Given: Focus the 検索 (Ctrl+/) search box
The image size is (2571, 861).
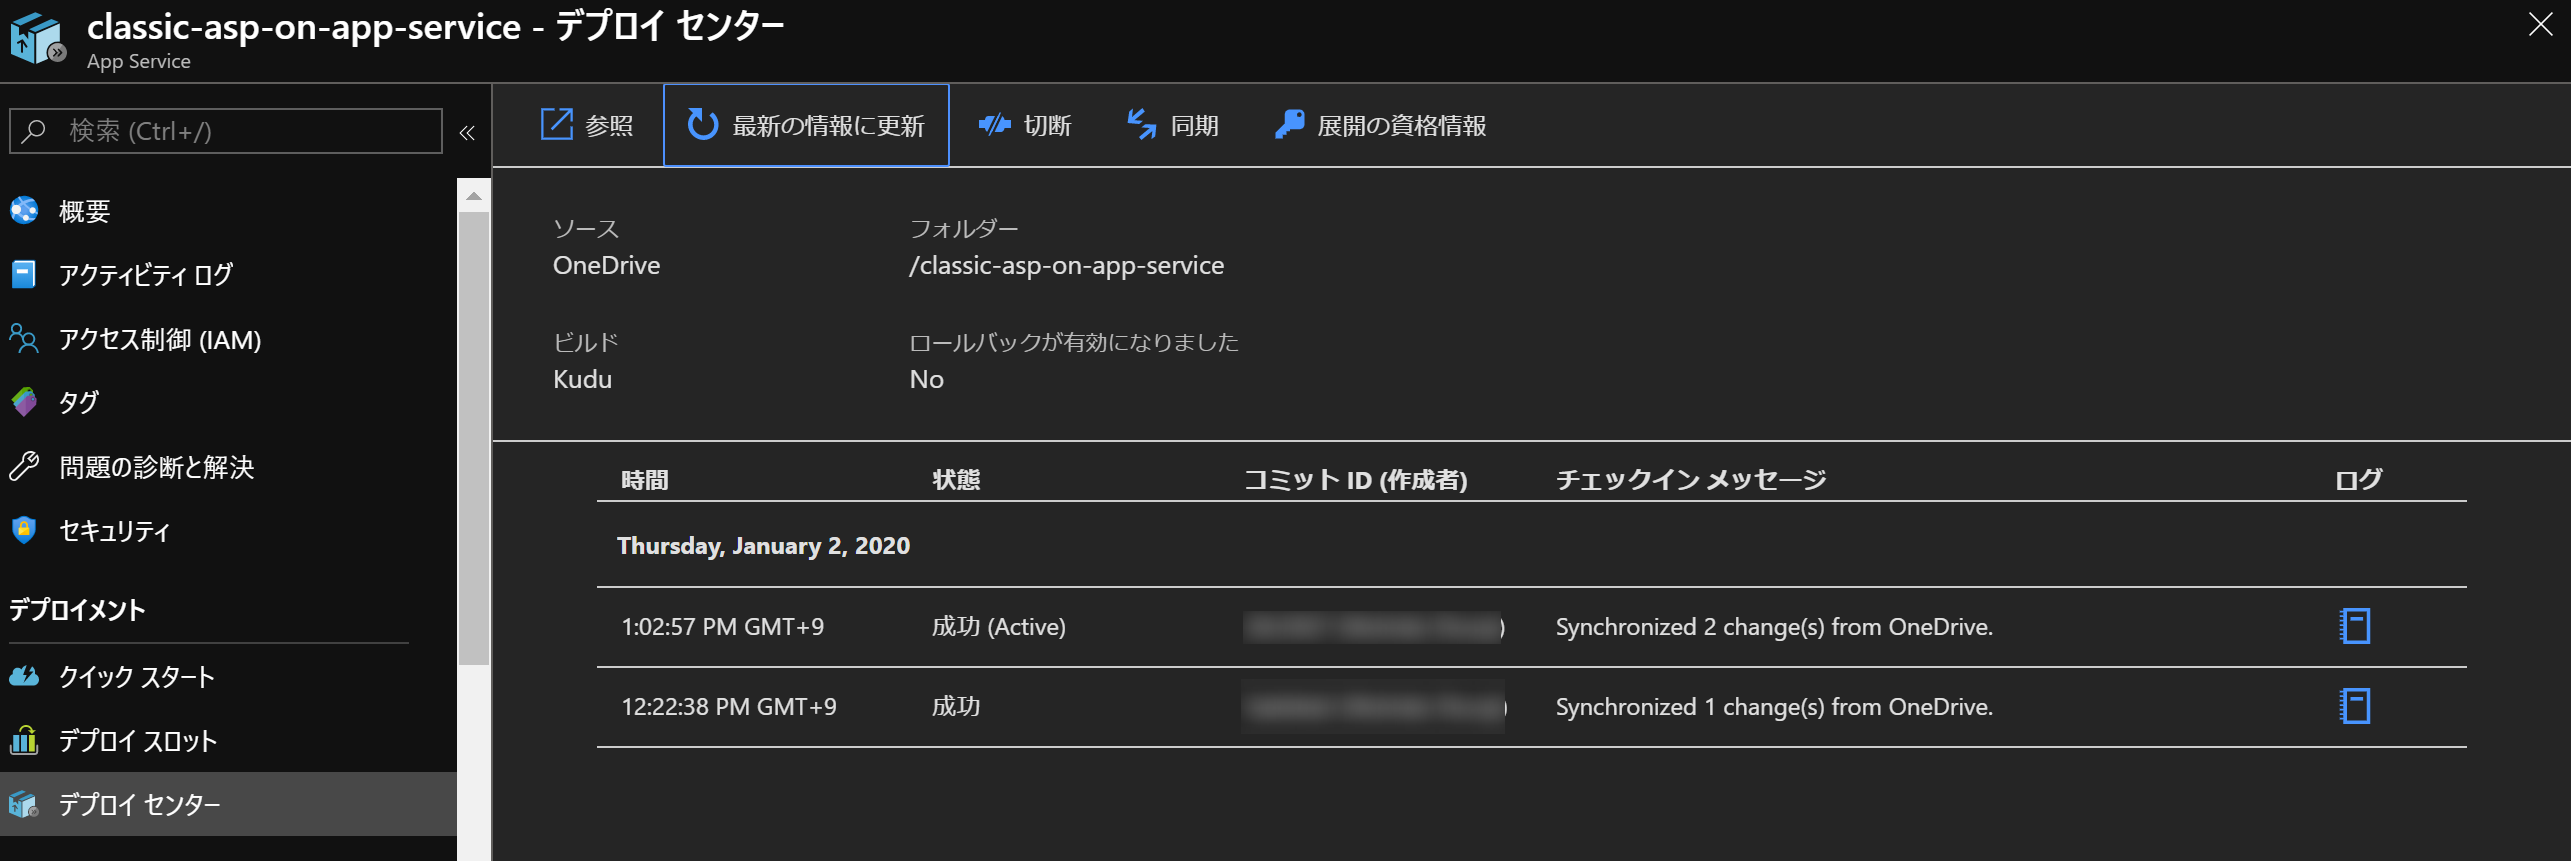Looking at the screenshot, I should [x=226, y=131].
